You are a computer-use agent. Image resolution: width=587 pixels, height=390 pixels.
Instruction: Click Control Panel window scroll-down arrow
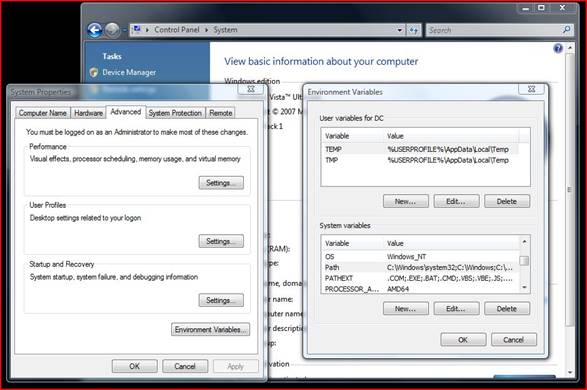click(x=570, y=373)
